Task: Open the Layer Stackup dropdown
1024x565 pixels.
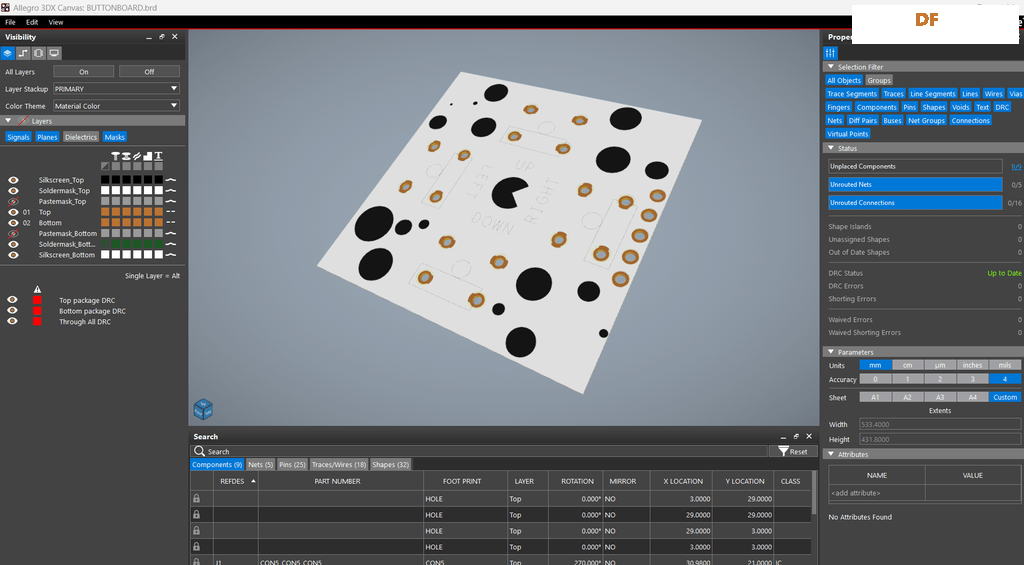Action: coord(116,89)
